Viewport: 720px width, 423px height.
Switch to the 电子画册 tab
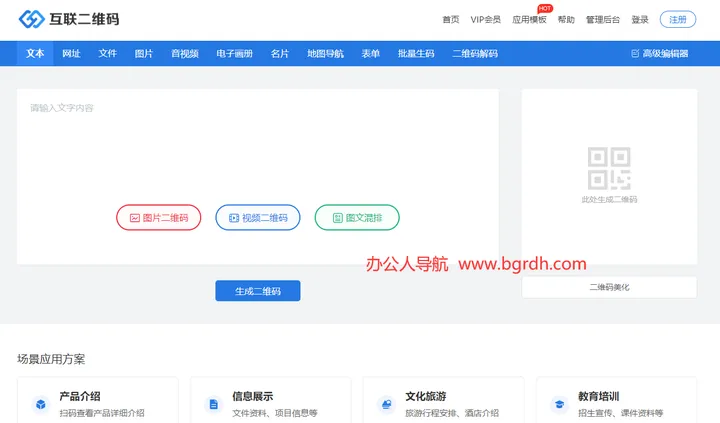(235, 54)
